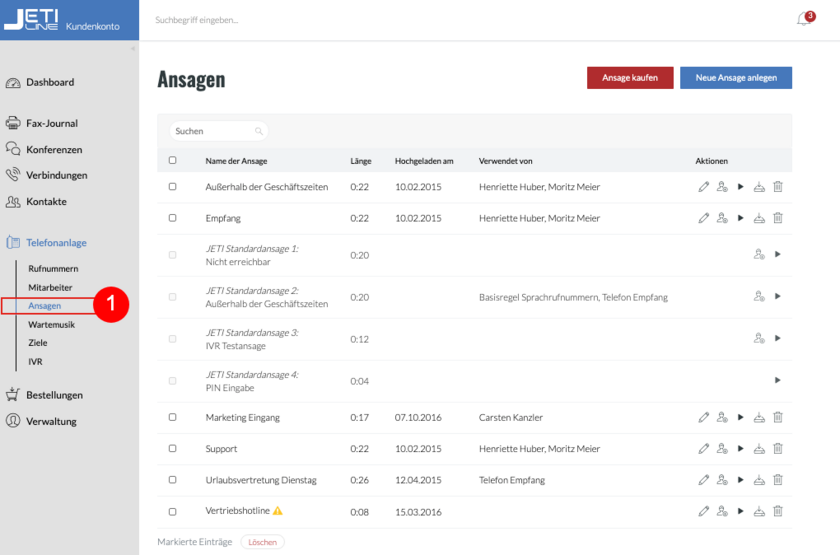Collapse the sidebar using the top arrow
The image size is (840, 555).
point(133,47)
